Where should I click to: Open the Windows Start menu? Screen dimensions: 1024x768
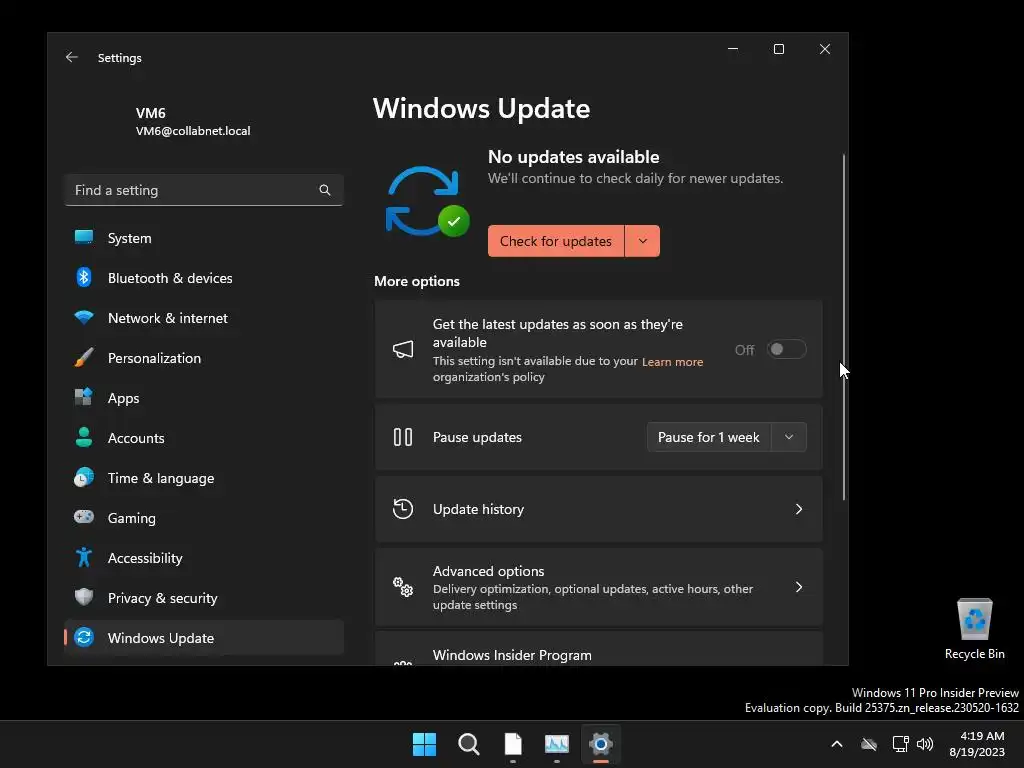[x=424, y=744]
